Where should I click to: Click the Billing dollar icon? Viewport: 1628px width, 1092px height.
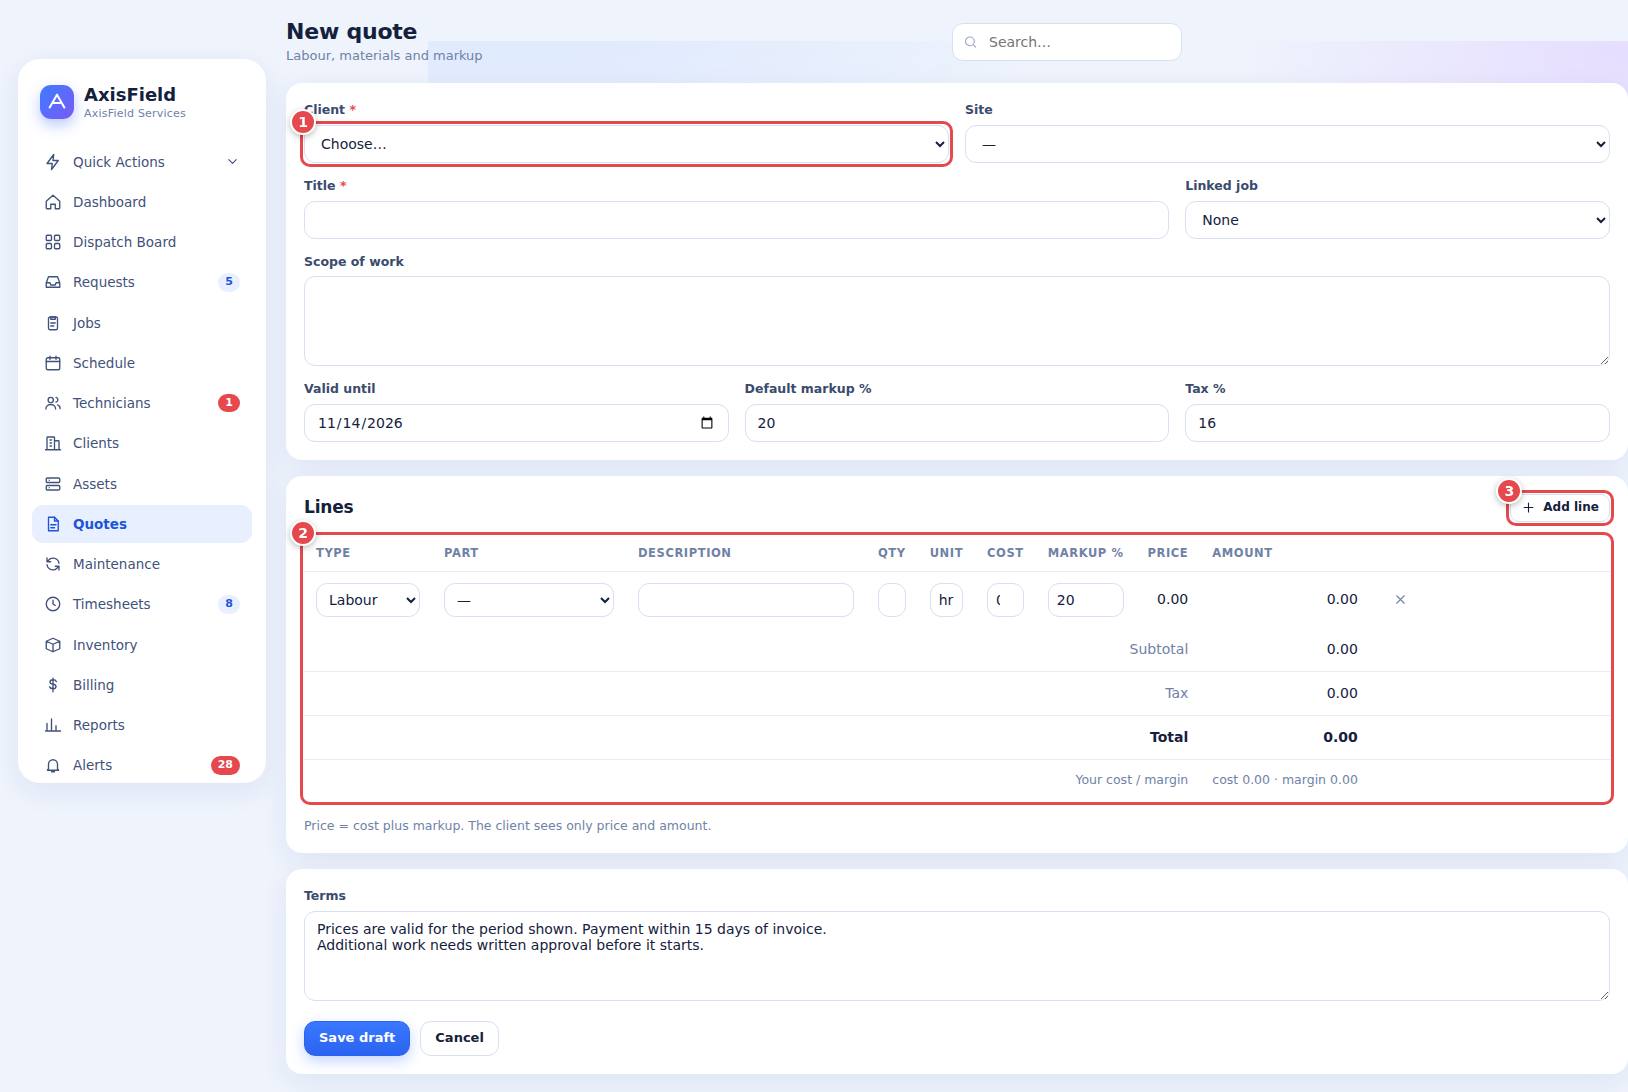tap(53, 685)
